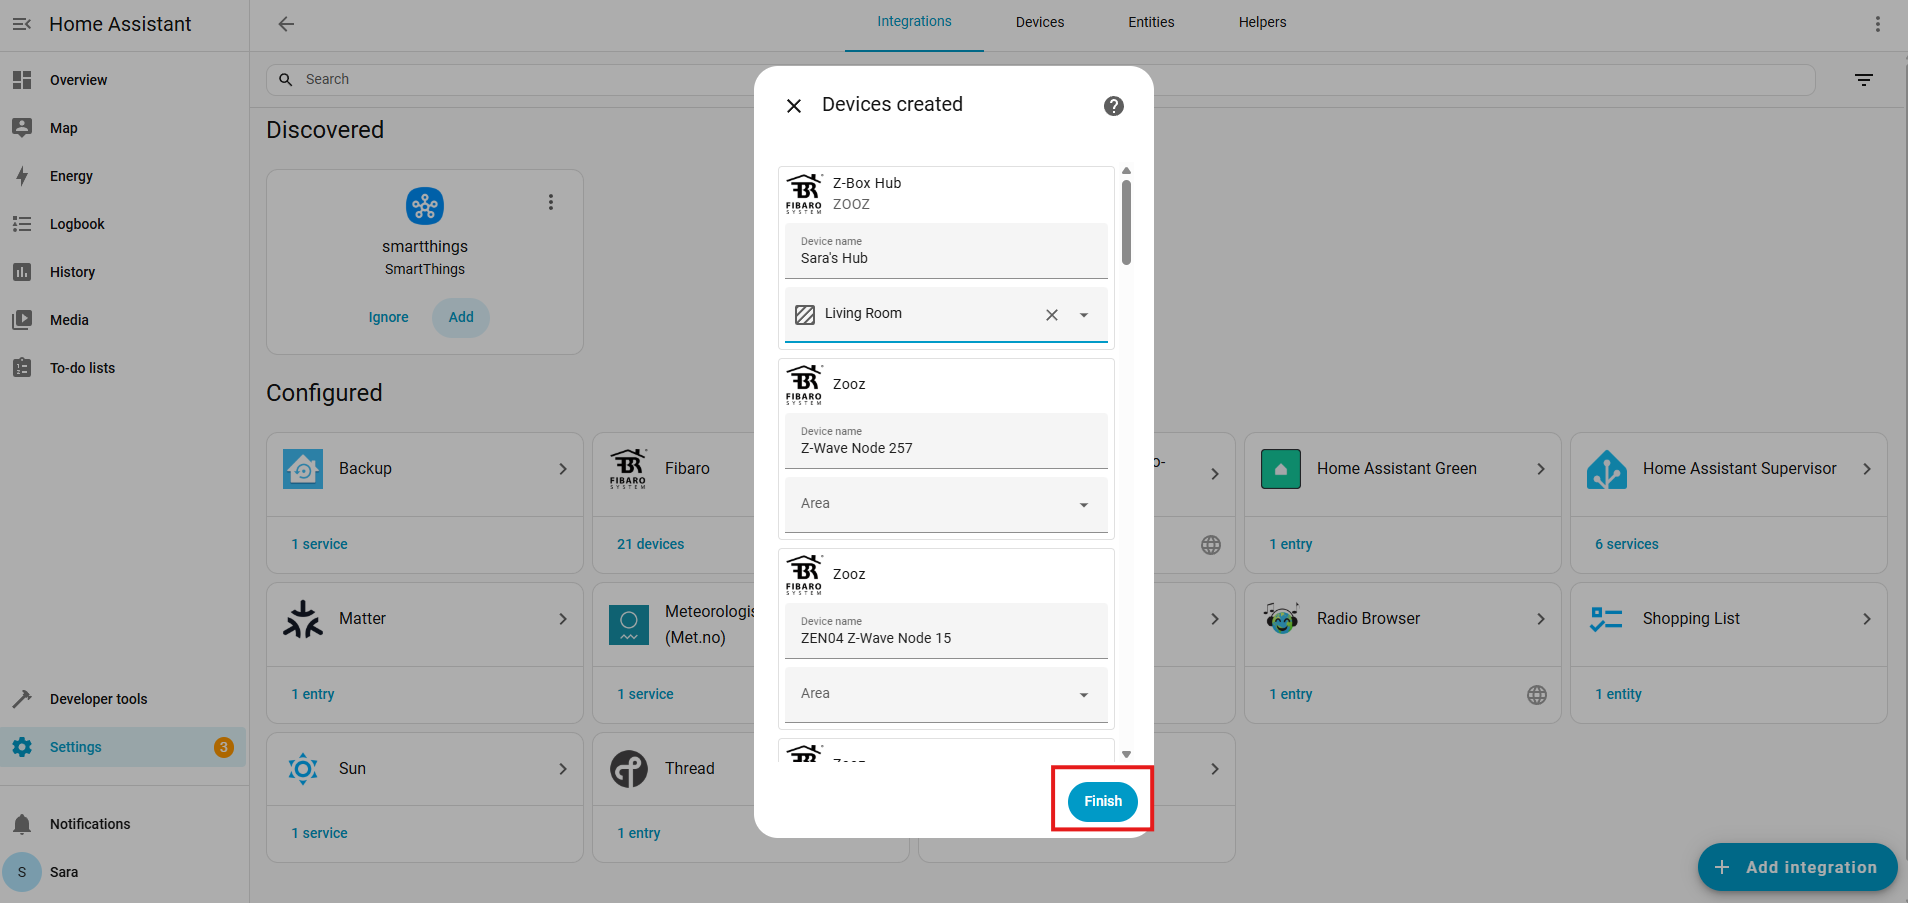Open the top-right overflow menu
The image size is (1908, 903).
pyautogui.click(x=1877, y=24)
